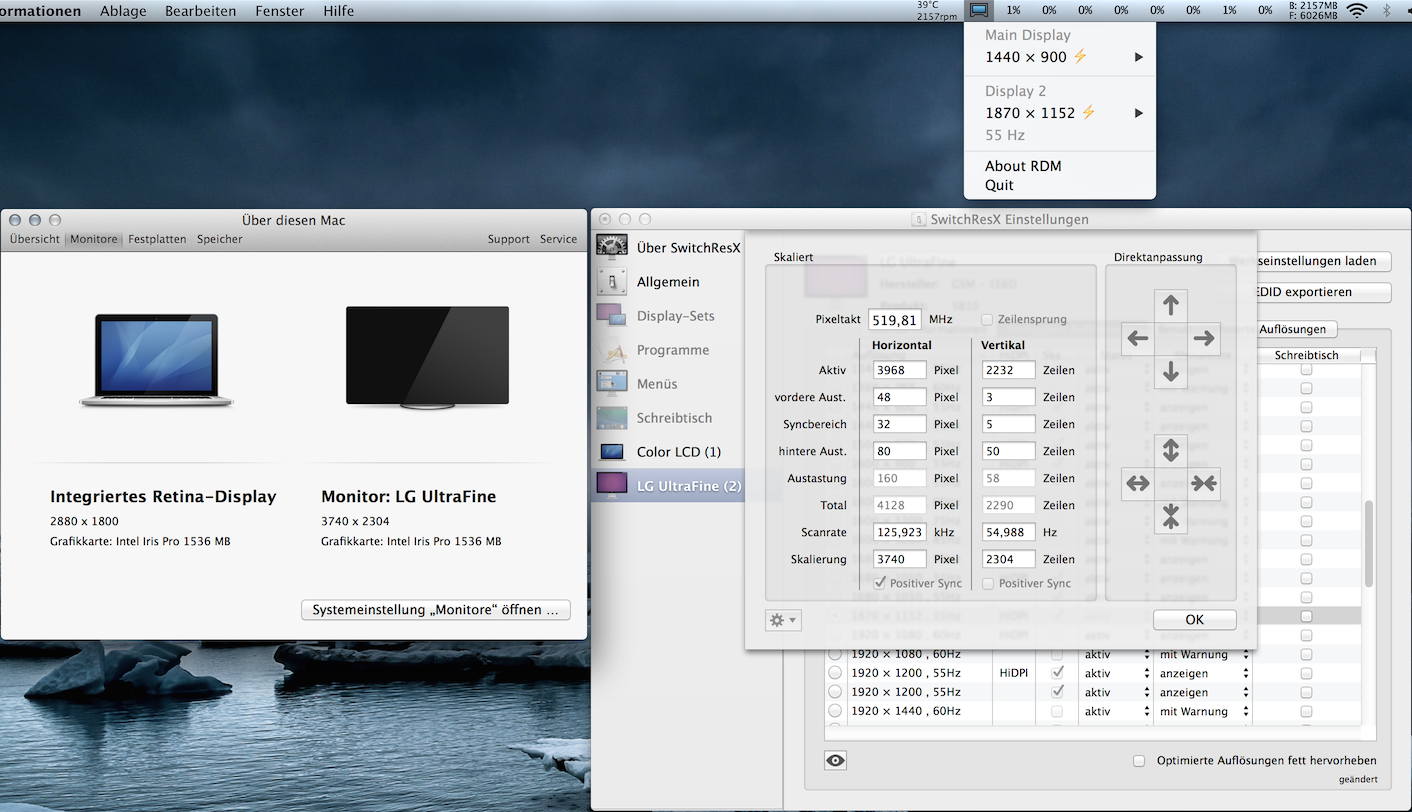This screenshot has width=1412, height=812.
Task: Open the Bearbeiten menu
Action: pyautogui.click(x=201, y=11)
